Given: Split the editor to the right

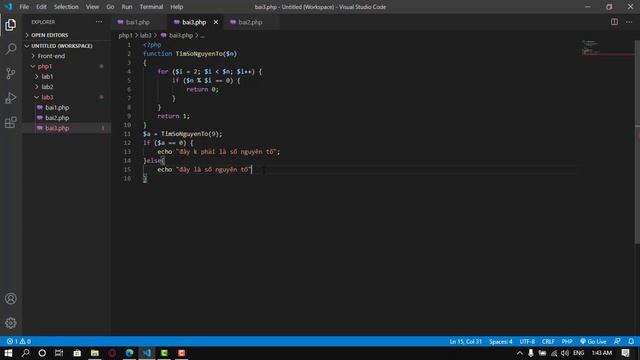Looking at the screenshot, I should pyautogui.click(x=614, y=22).
